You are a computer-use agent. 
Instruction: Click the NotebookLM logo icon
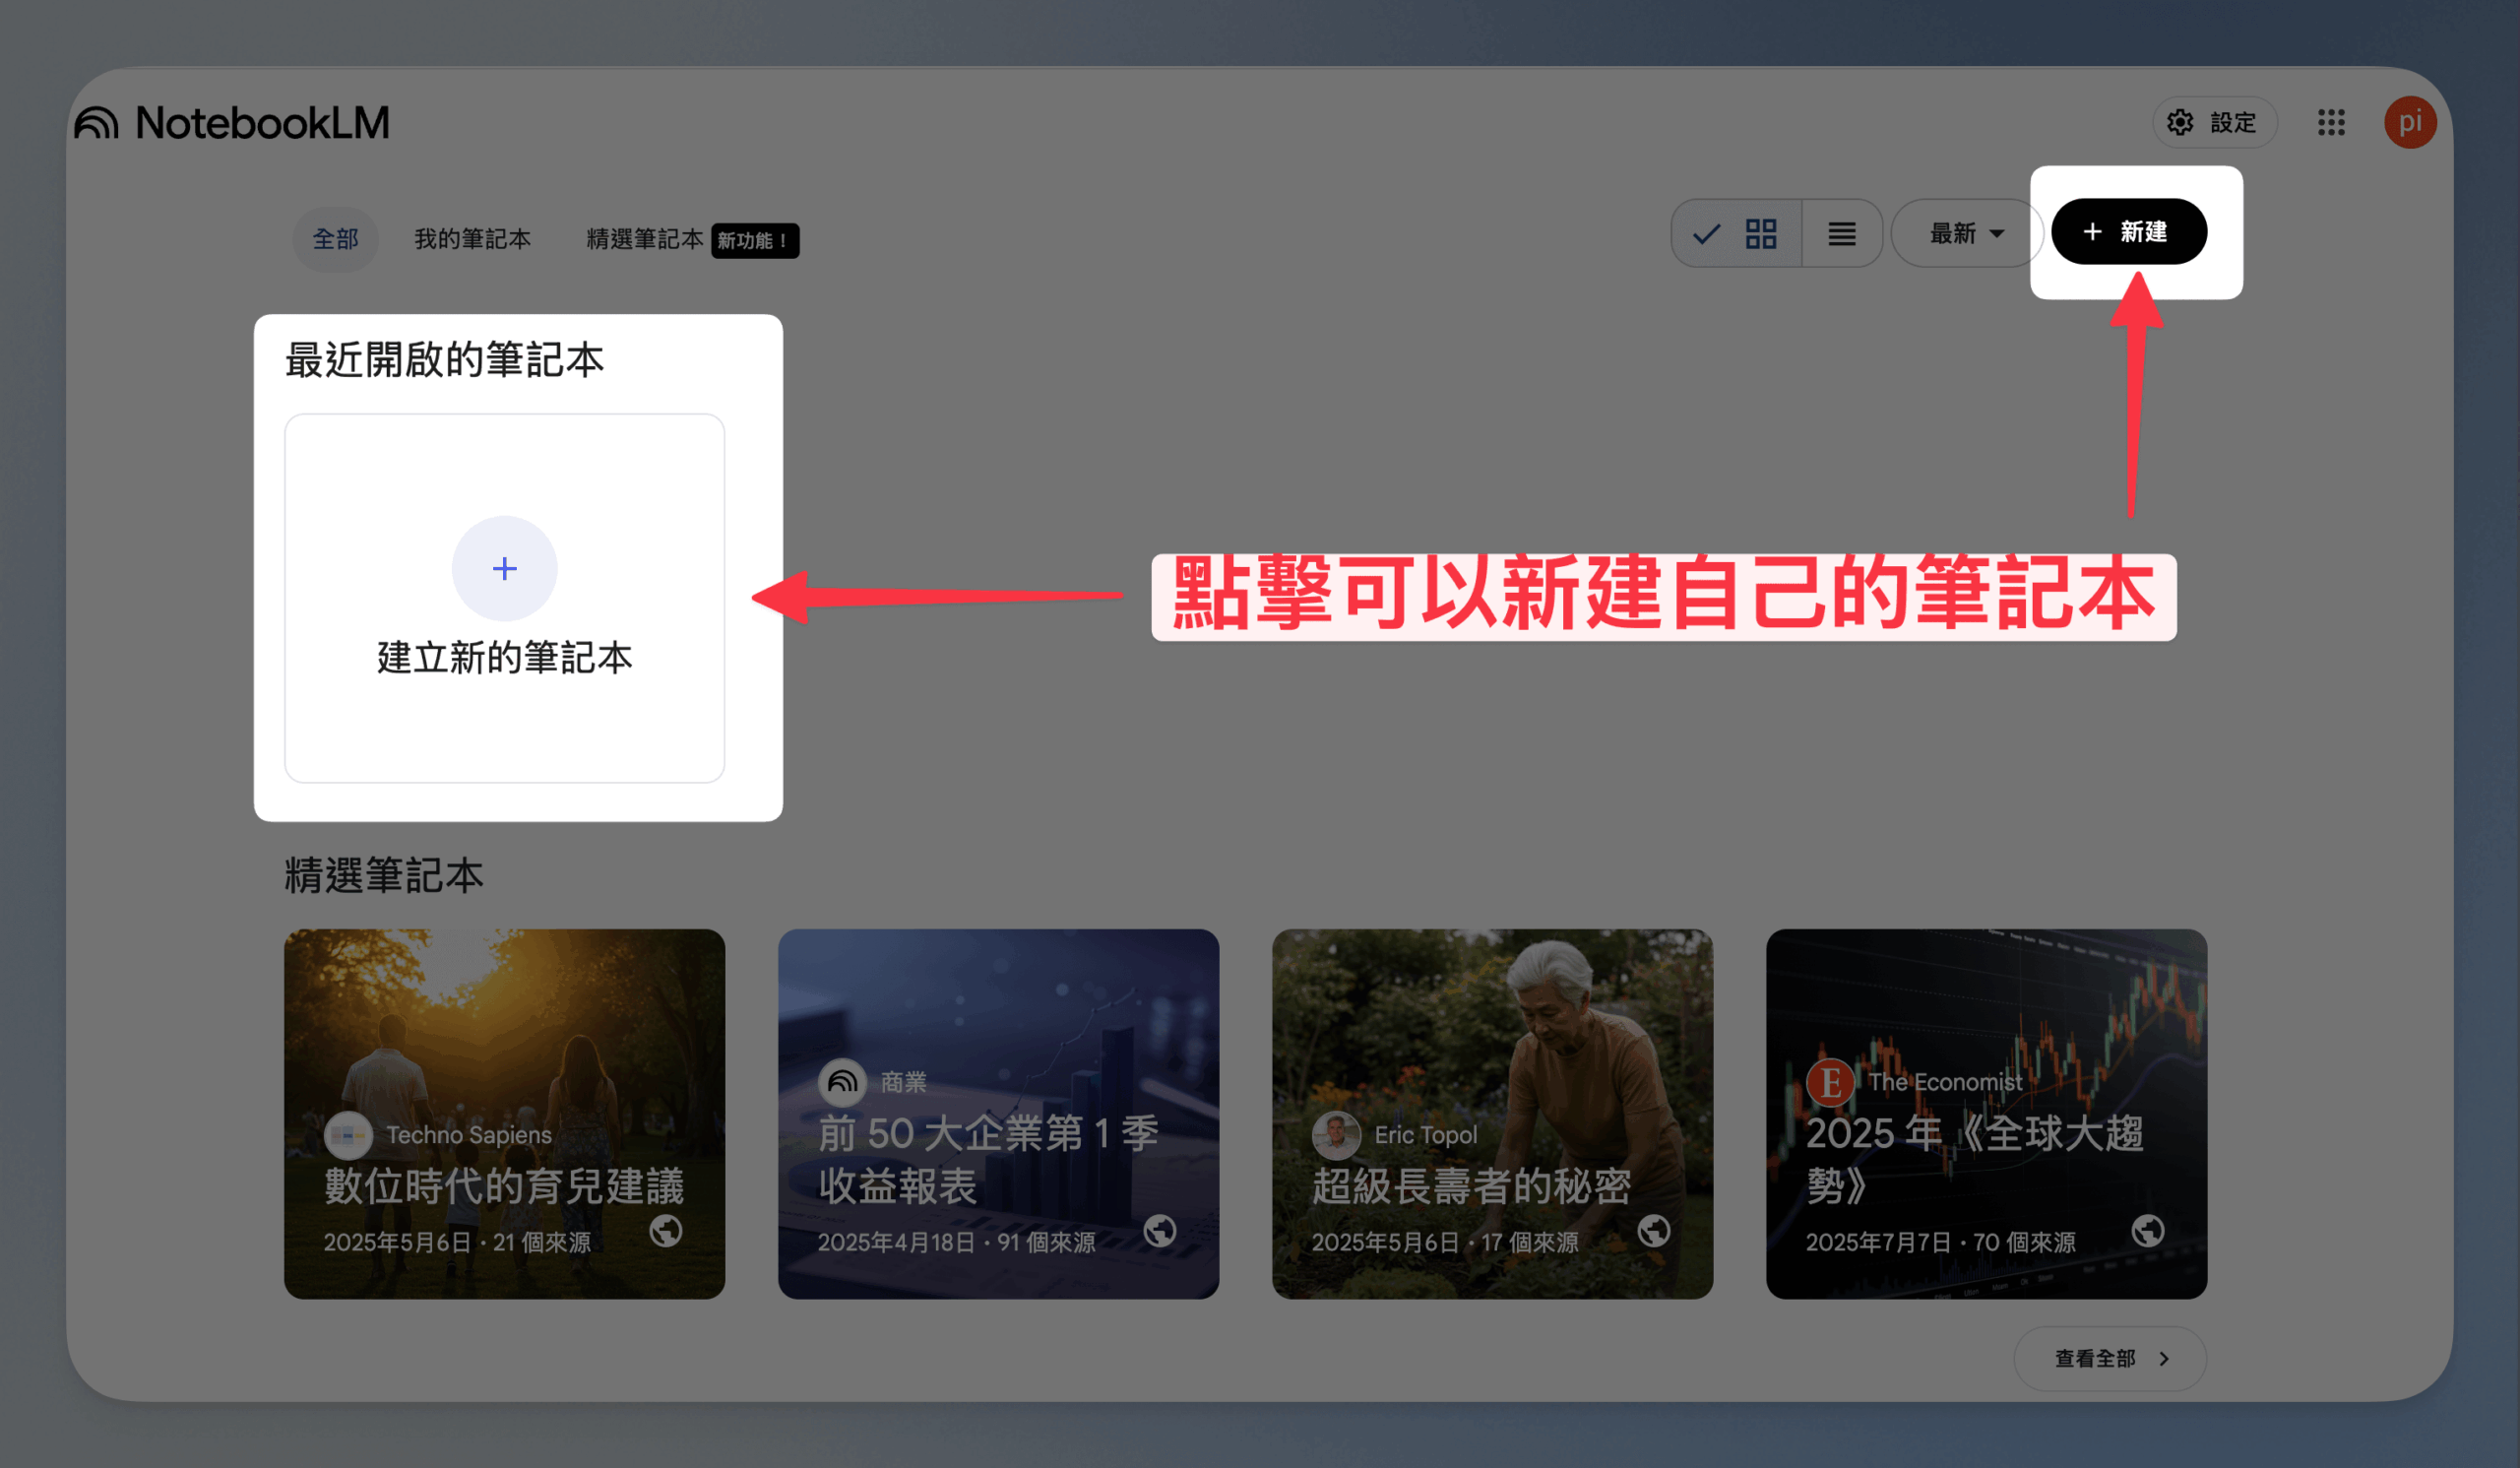coord(97,123)
